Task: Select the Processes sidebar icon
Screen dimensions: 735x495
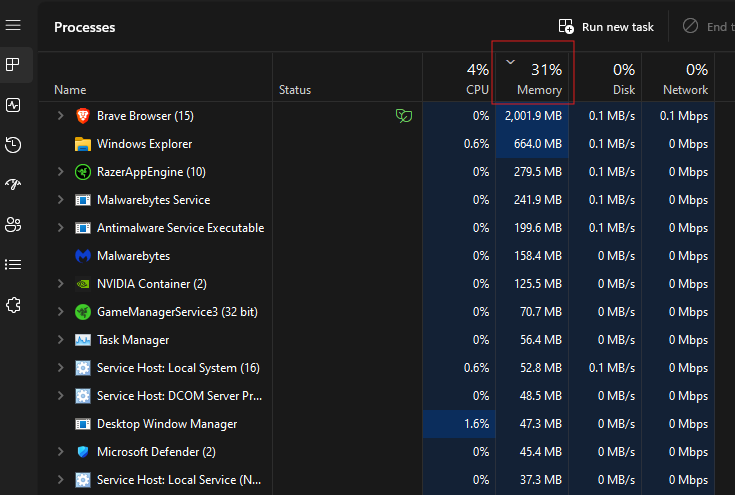Action: [13, 65]
